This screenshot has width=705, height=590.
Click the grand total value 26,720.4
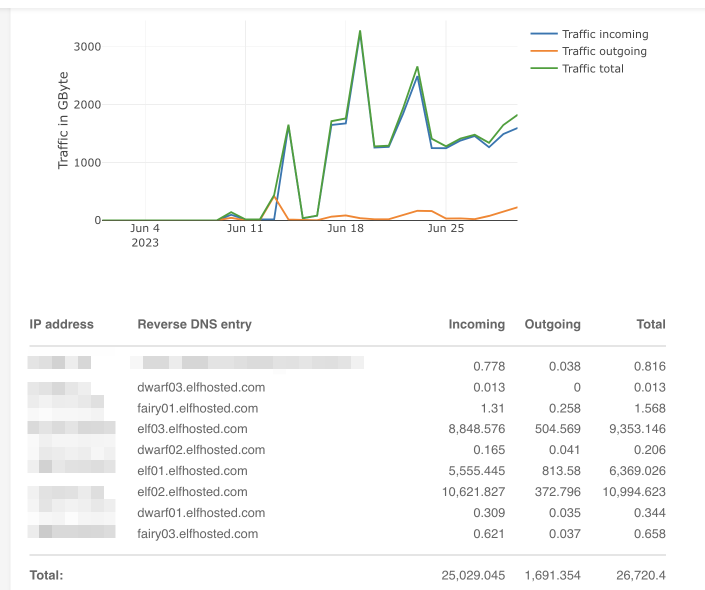pyautogui.click(x=643, y=576)
